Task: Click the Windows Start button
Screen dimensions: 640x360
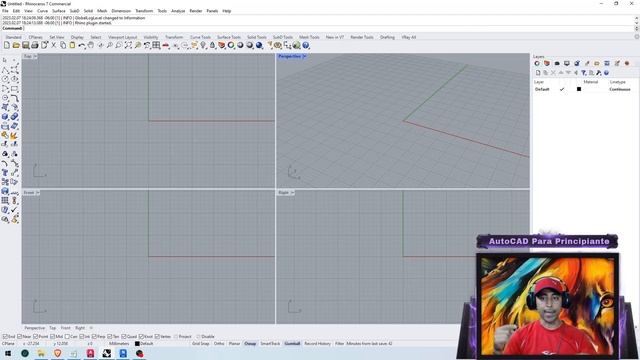Action: (8, 353)
